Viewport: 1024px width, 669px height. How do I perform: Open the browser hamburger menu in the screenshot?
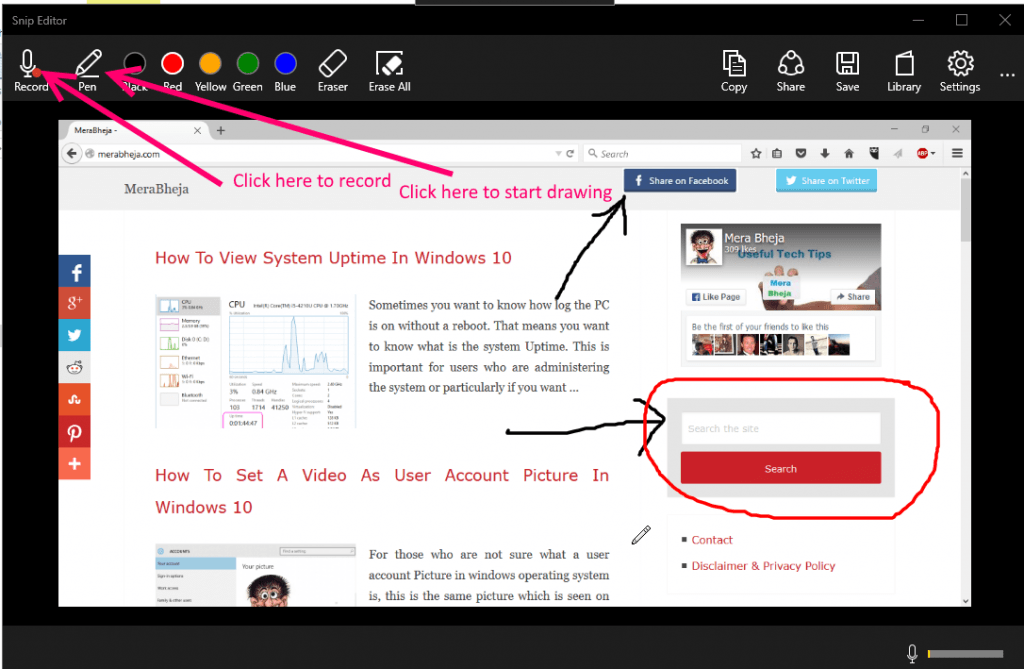tap(956, 153)
